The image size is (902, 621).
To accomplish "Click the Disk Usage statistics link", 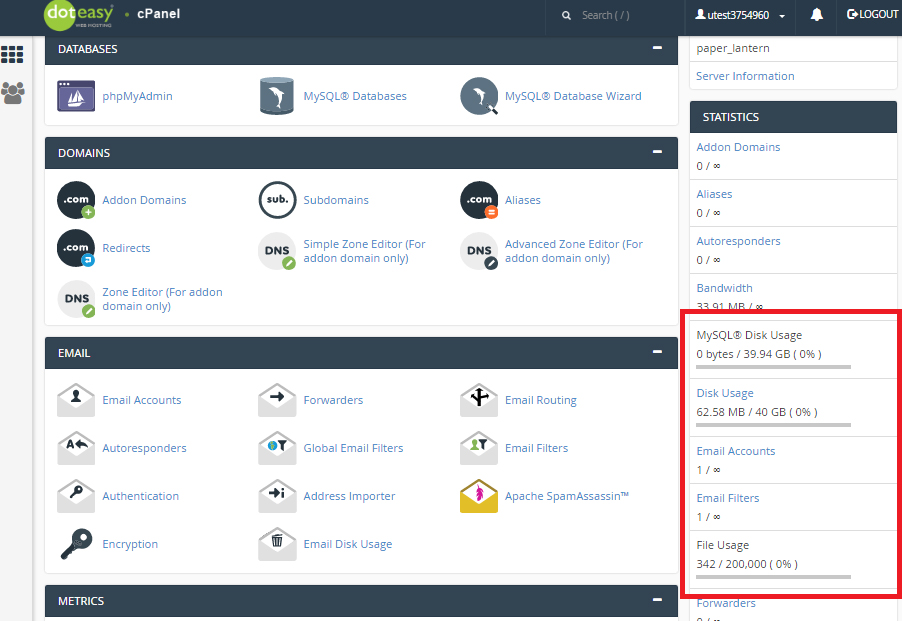I will 725,393.
